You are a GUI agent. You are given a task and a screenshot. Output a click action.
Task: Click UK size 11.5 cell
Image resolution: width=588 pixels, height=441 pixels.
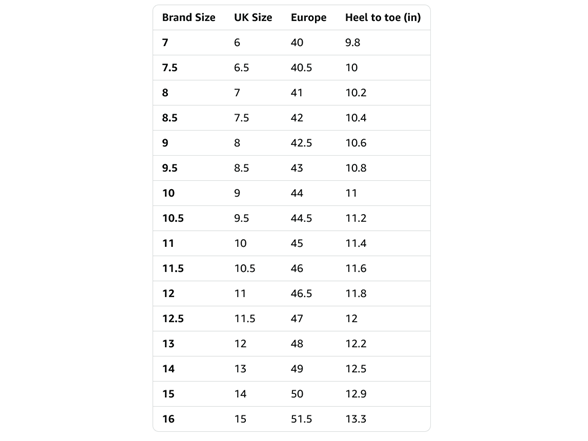[245, 319]
